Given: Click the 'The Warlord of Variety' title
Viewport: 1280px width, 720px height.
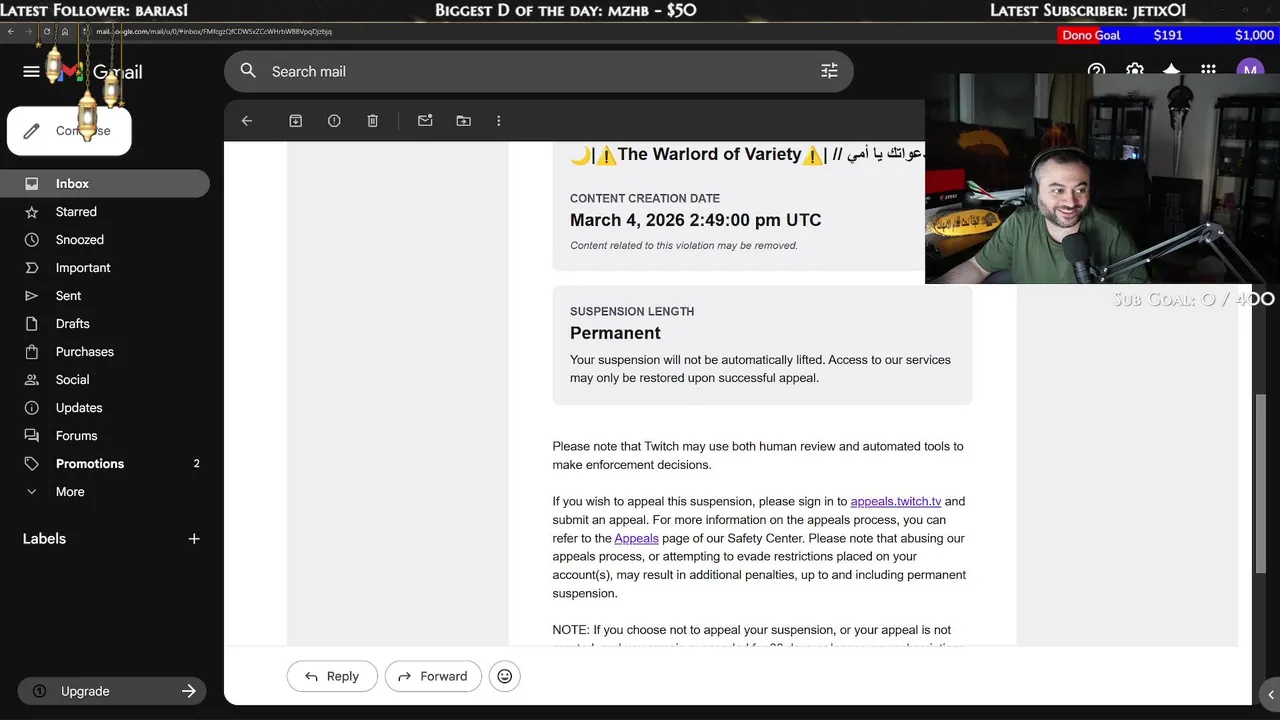Looking at the screenshot, I should [x=709, y=155].
